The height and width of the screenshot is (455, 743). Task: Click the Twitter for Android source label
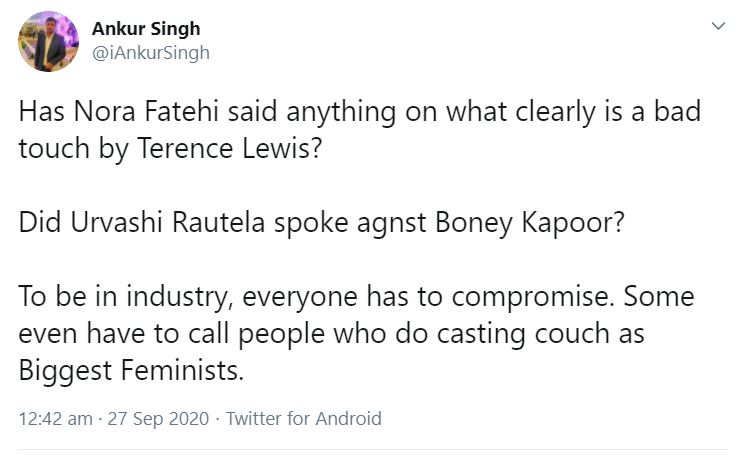(x=304, y=419)
